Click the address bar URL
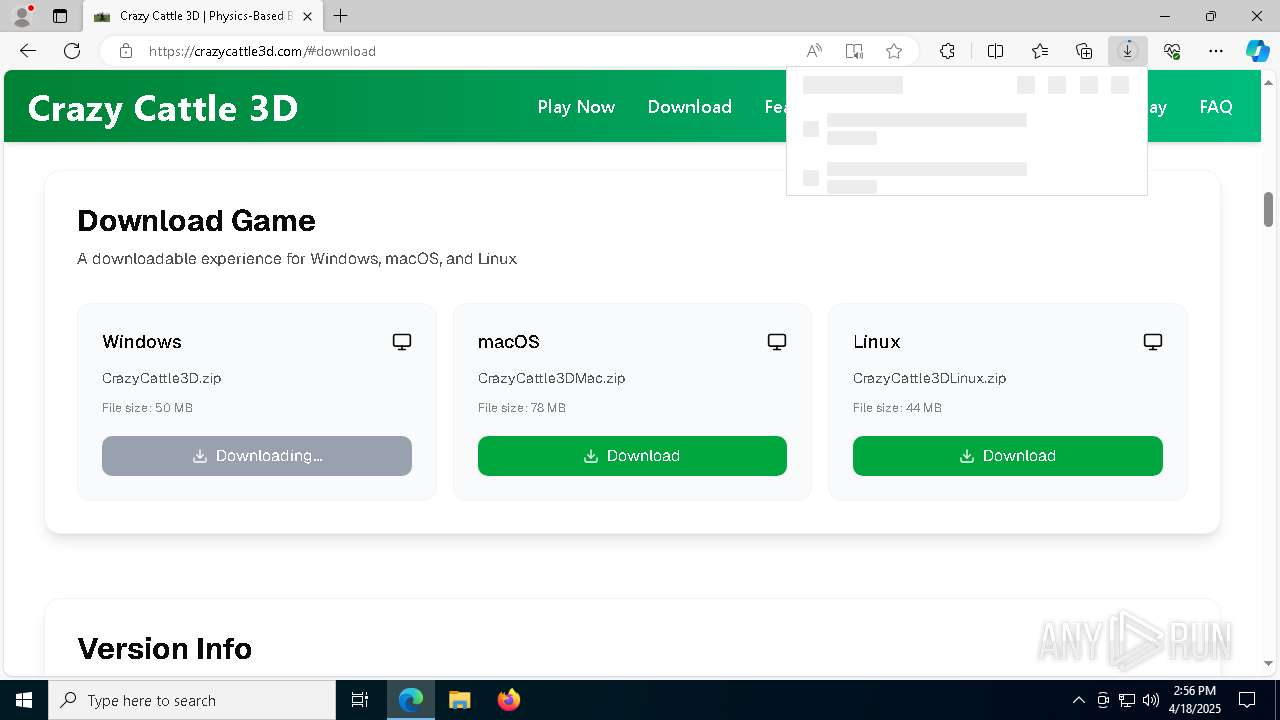Screen dimensions: 1280x720 tap(262, 51)
